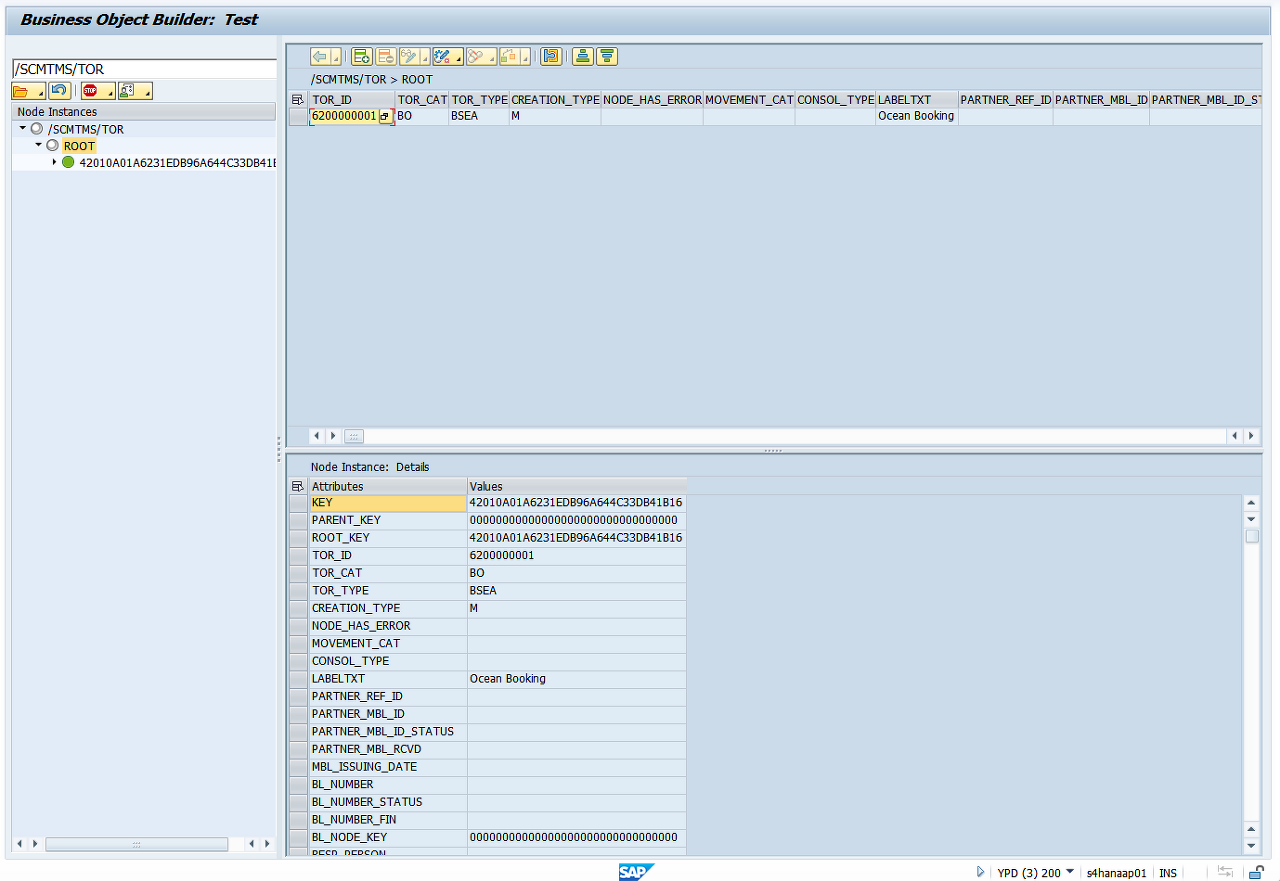Click the details table vertical scrollbar thumb
The width and height of the screenshot is (1280, 881).
pyautogui.click(x=1252, y=536)
